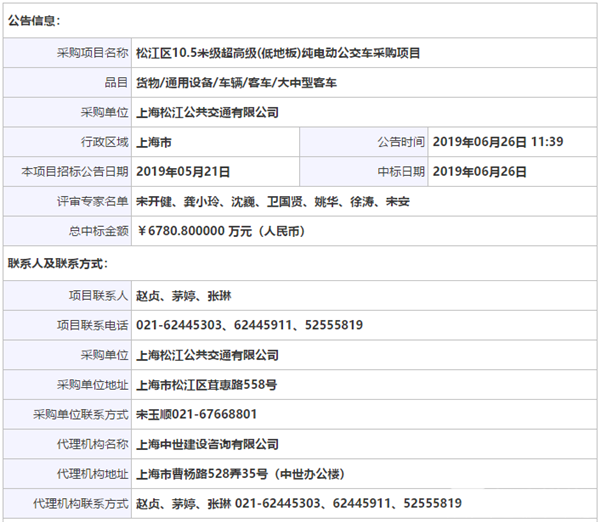Select the project name 松江区10.5米级超高级纯电动公交车采购项目
Screen dimensions: 600x522
pos(278,53)
